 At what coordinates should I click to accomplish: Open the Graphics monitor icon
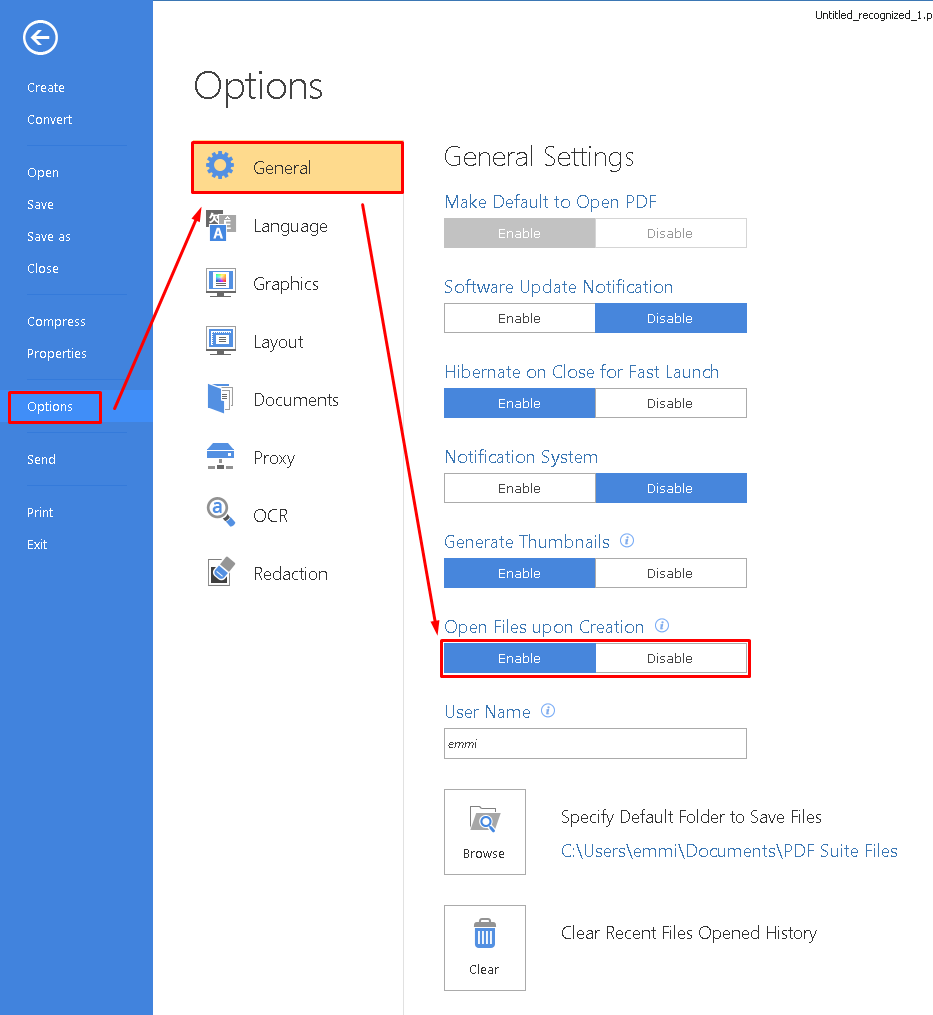(x=220, y=283)
